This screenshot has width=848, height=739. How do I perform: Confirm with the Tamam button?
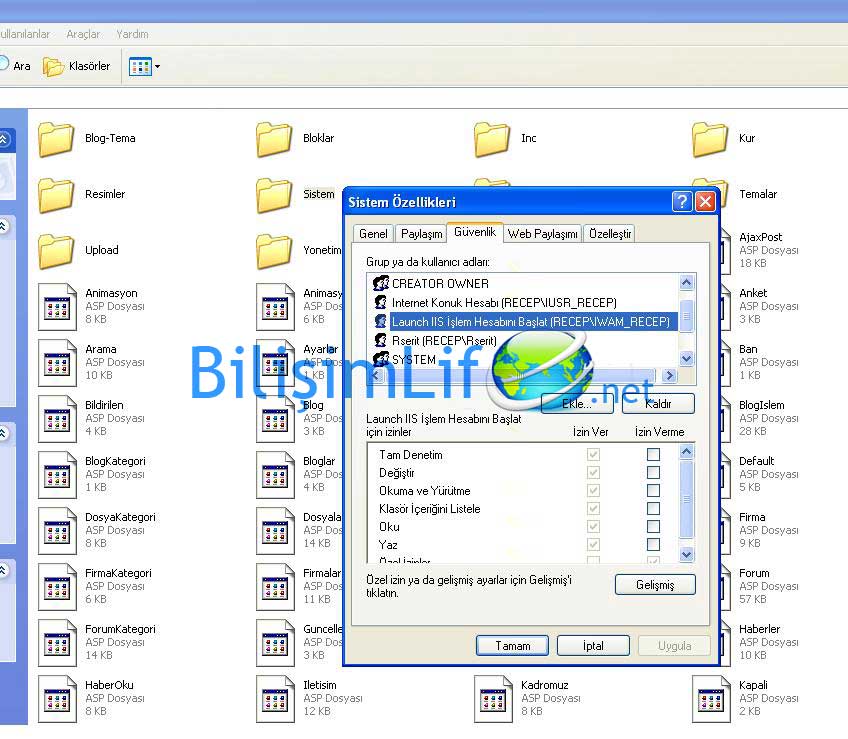coord(512,645)
